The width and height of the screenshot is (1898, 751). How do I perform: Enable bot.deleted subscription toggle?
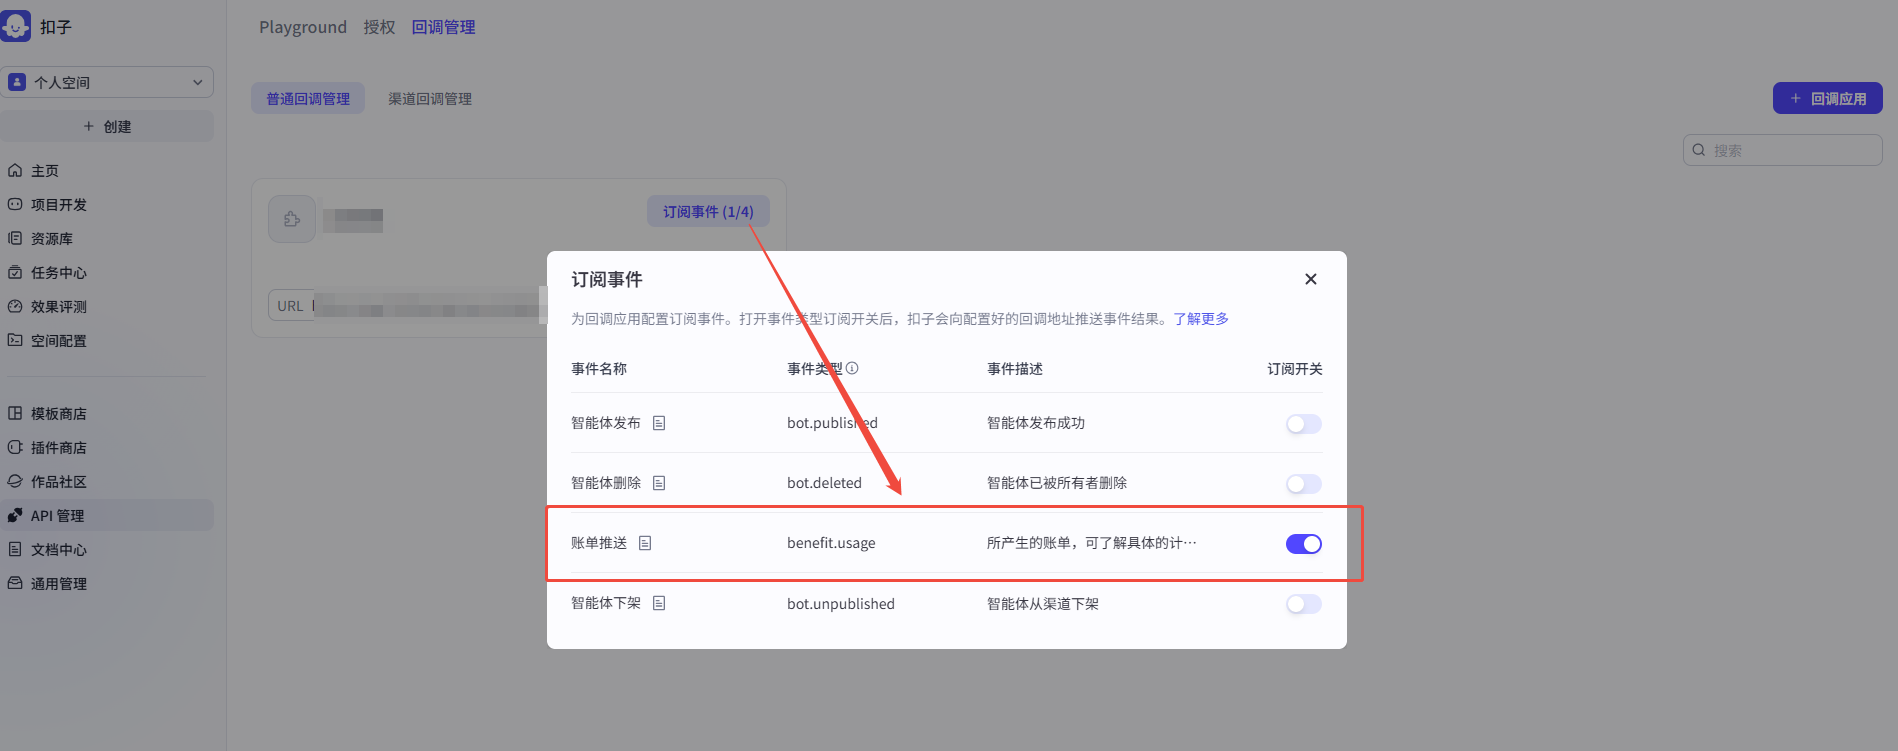coord(1303,484)
